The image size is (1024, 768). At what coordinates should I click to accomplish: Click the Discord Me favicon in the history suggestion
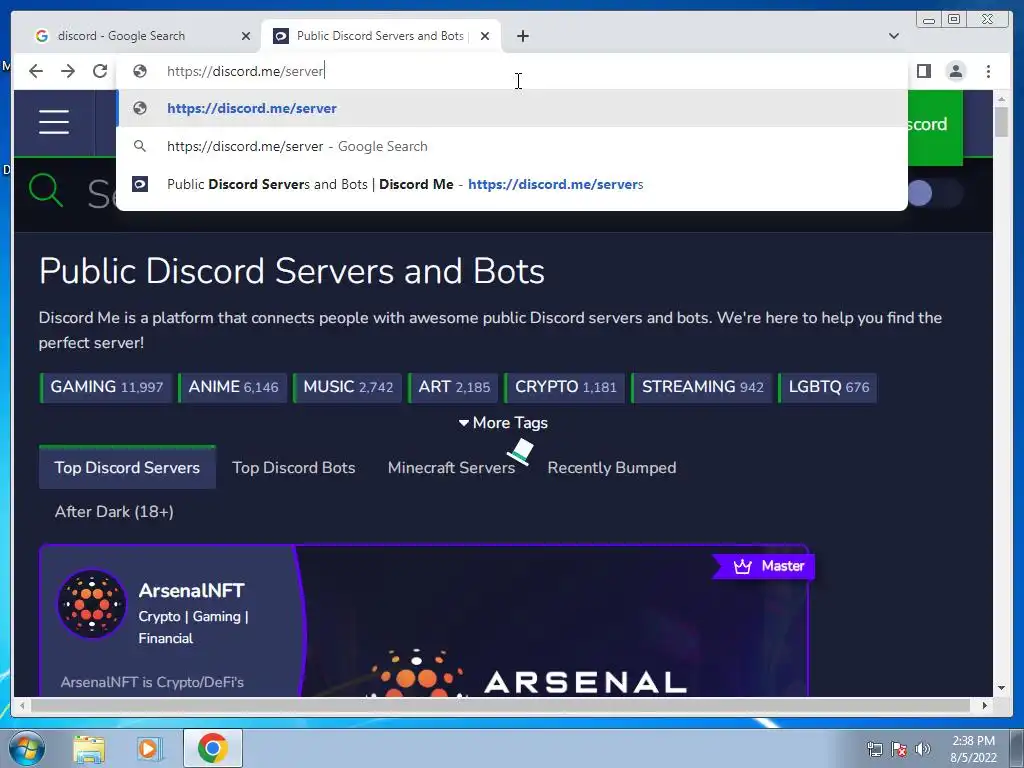point(140,184)
